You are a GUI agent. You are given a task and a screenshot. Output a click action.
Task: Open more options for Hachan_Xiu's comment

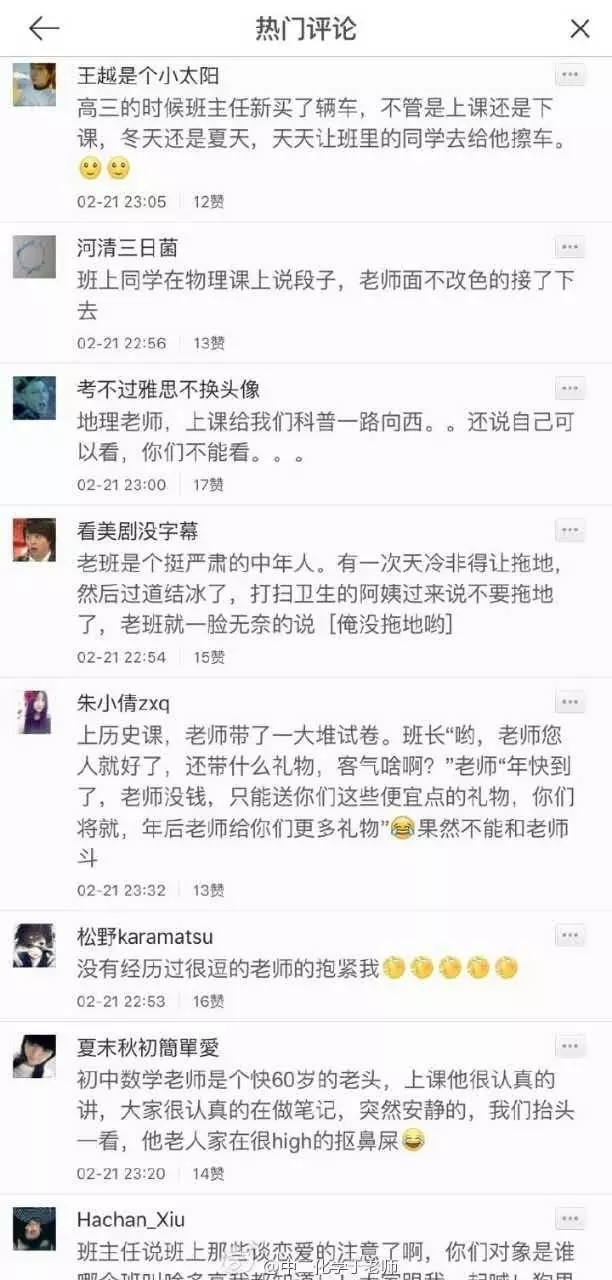pyautogui.click(x=570, y=1220)
